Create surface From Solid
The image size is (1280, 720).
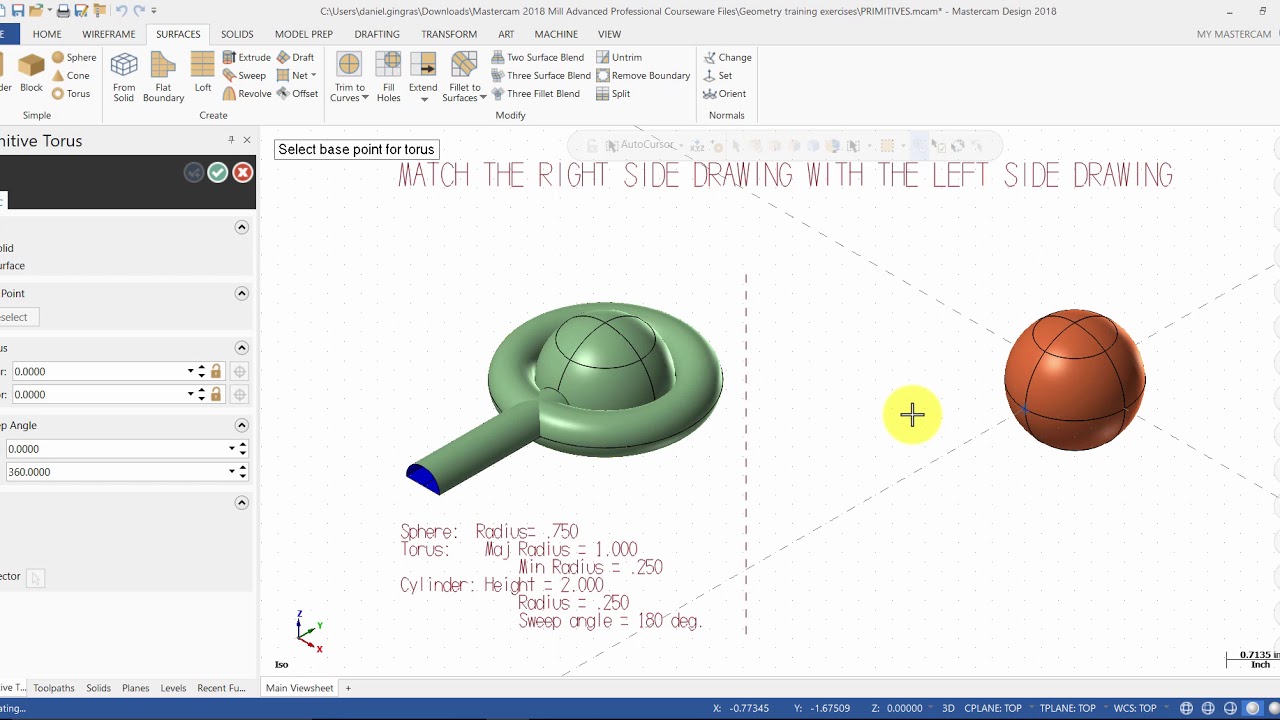click(x=124, y=77)
